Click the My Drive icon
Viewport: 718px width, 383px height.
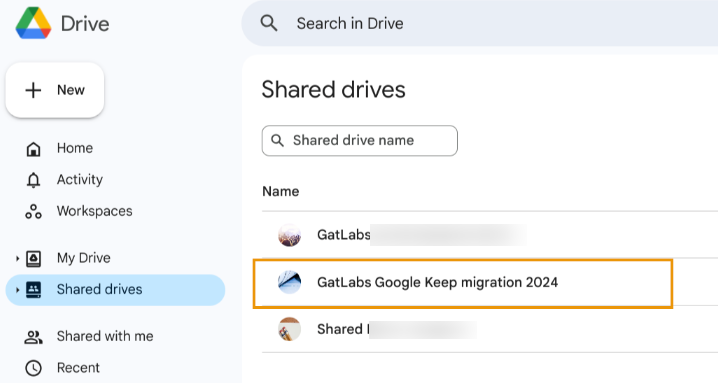(x=33, y=258)
